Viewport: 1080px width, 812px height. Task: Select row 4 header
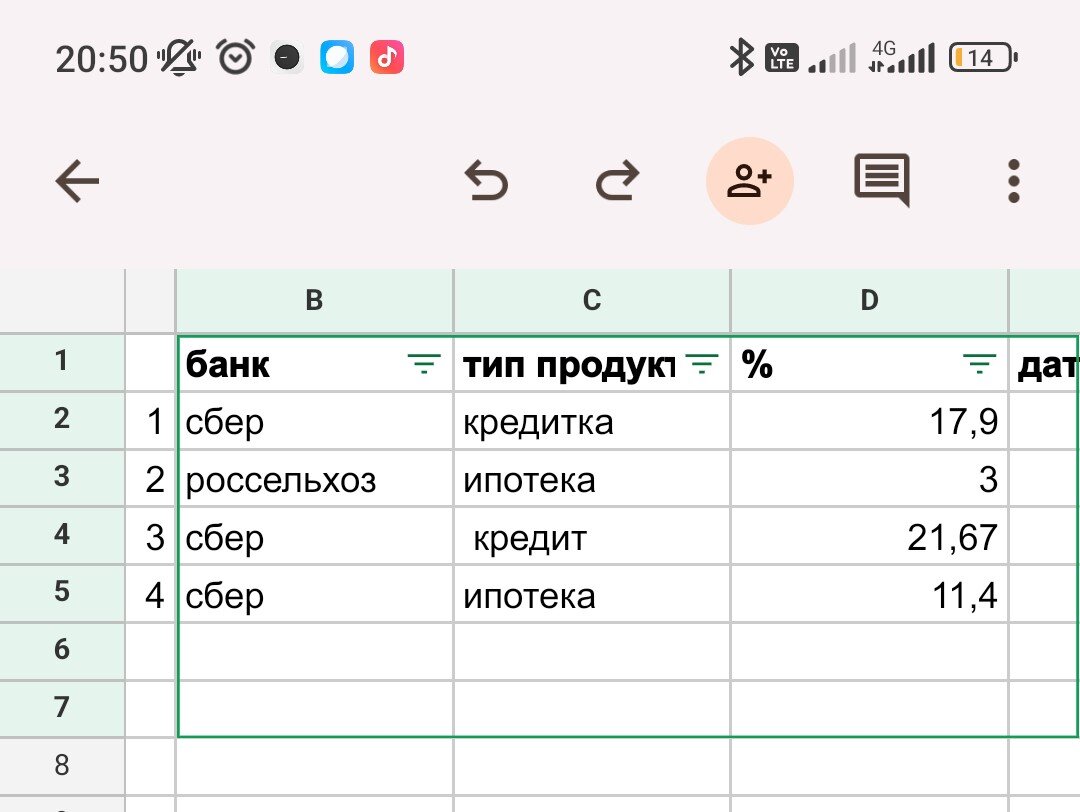[62, 536]
